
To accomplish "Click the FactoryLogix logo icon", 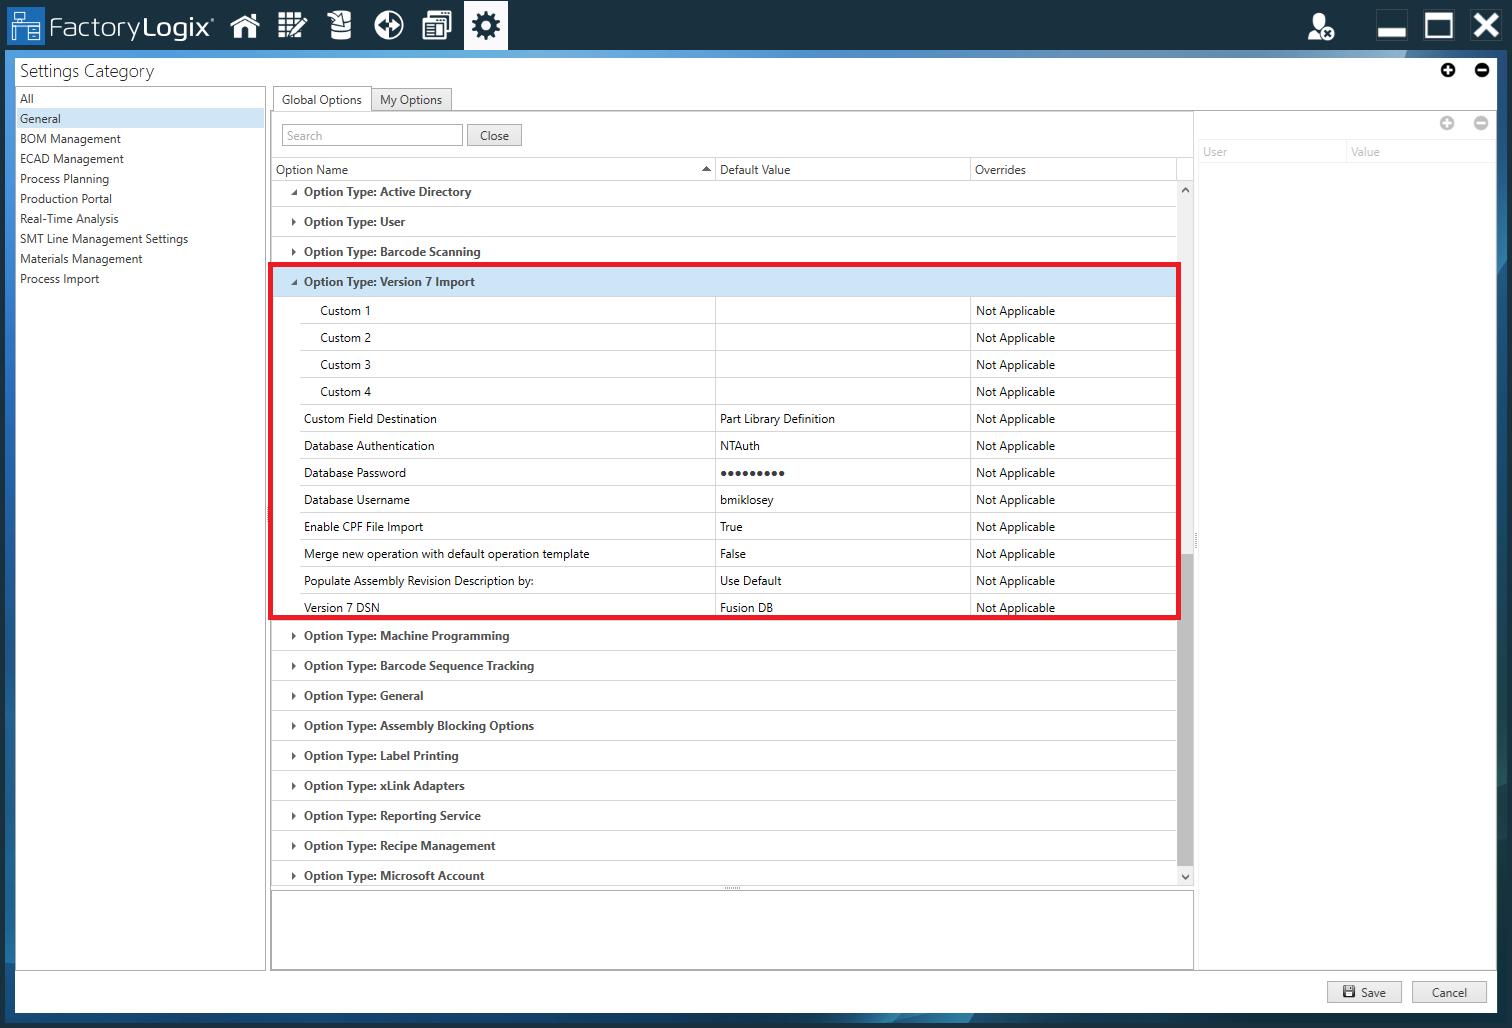I will coord(27,25).
